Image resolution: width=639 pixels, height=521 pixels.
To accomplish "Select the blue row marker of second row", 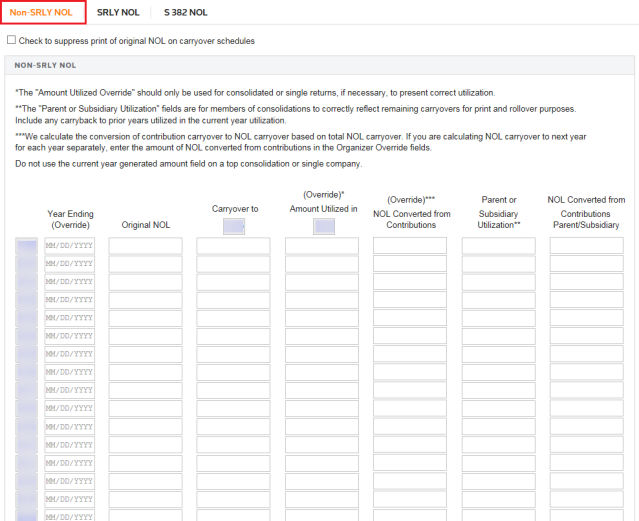I will [x=27, y=264].
